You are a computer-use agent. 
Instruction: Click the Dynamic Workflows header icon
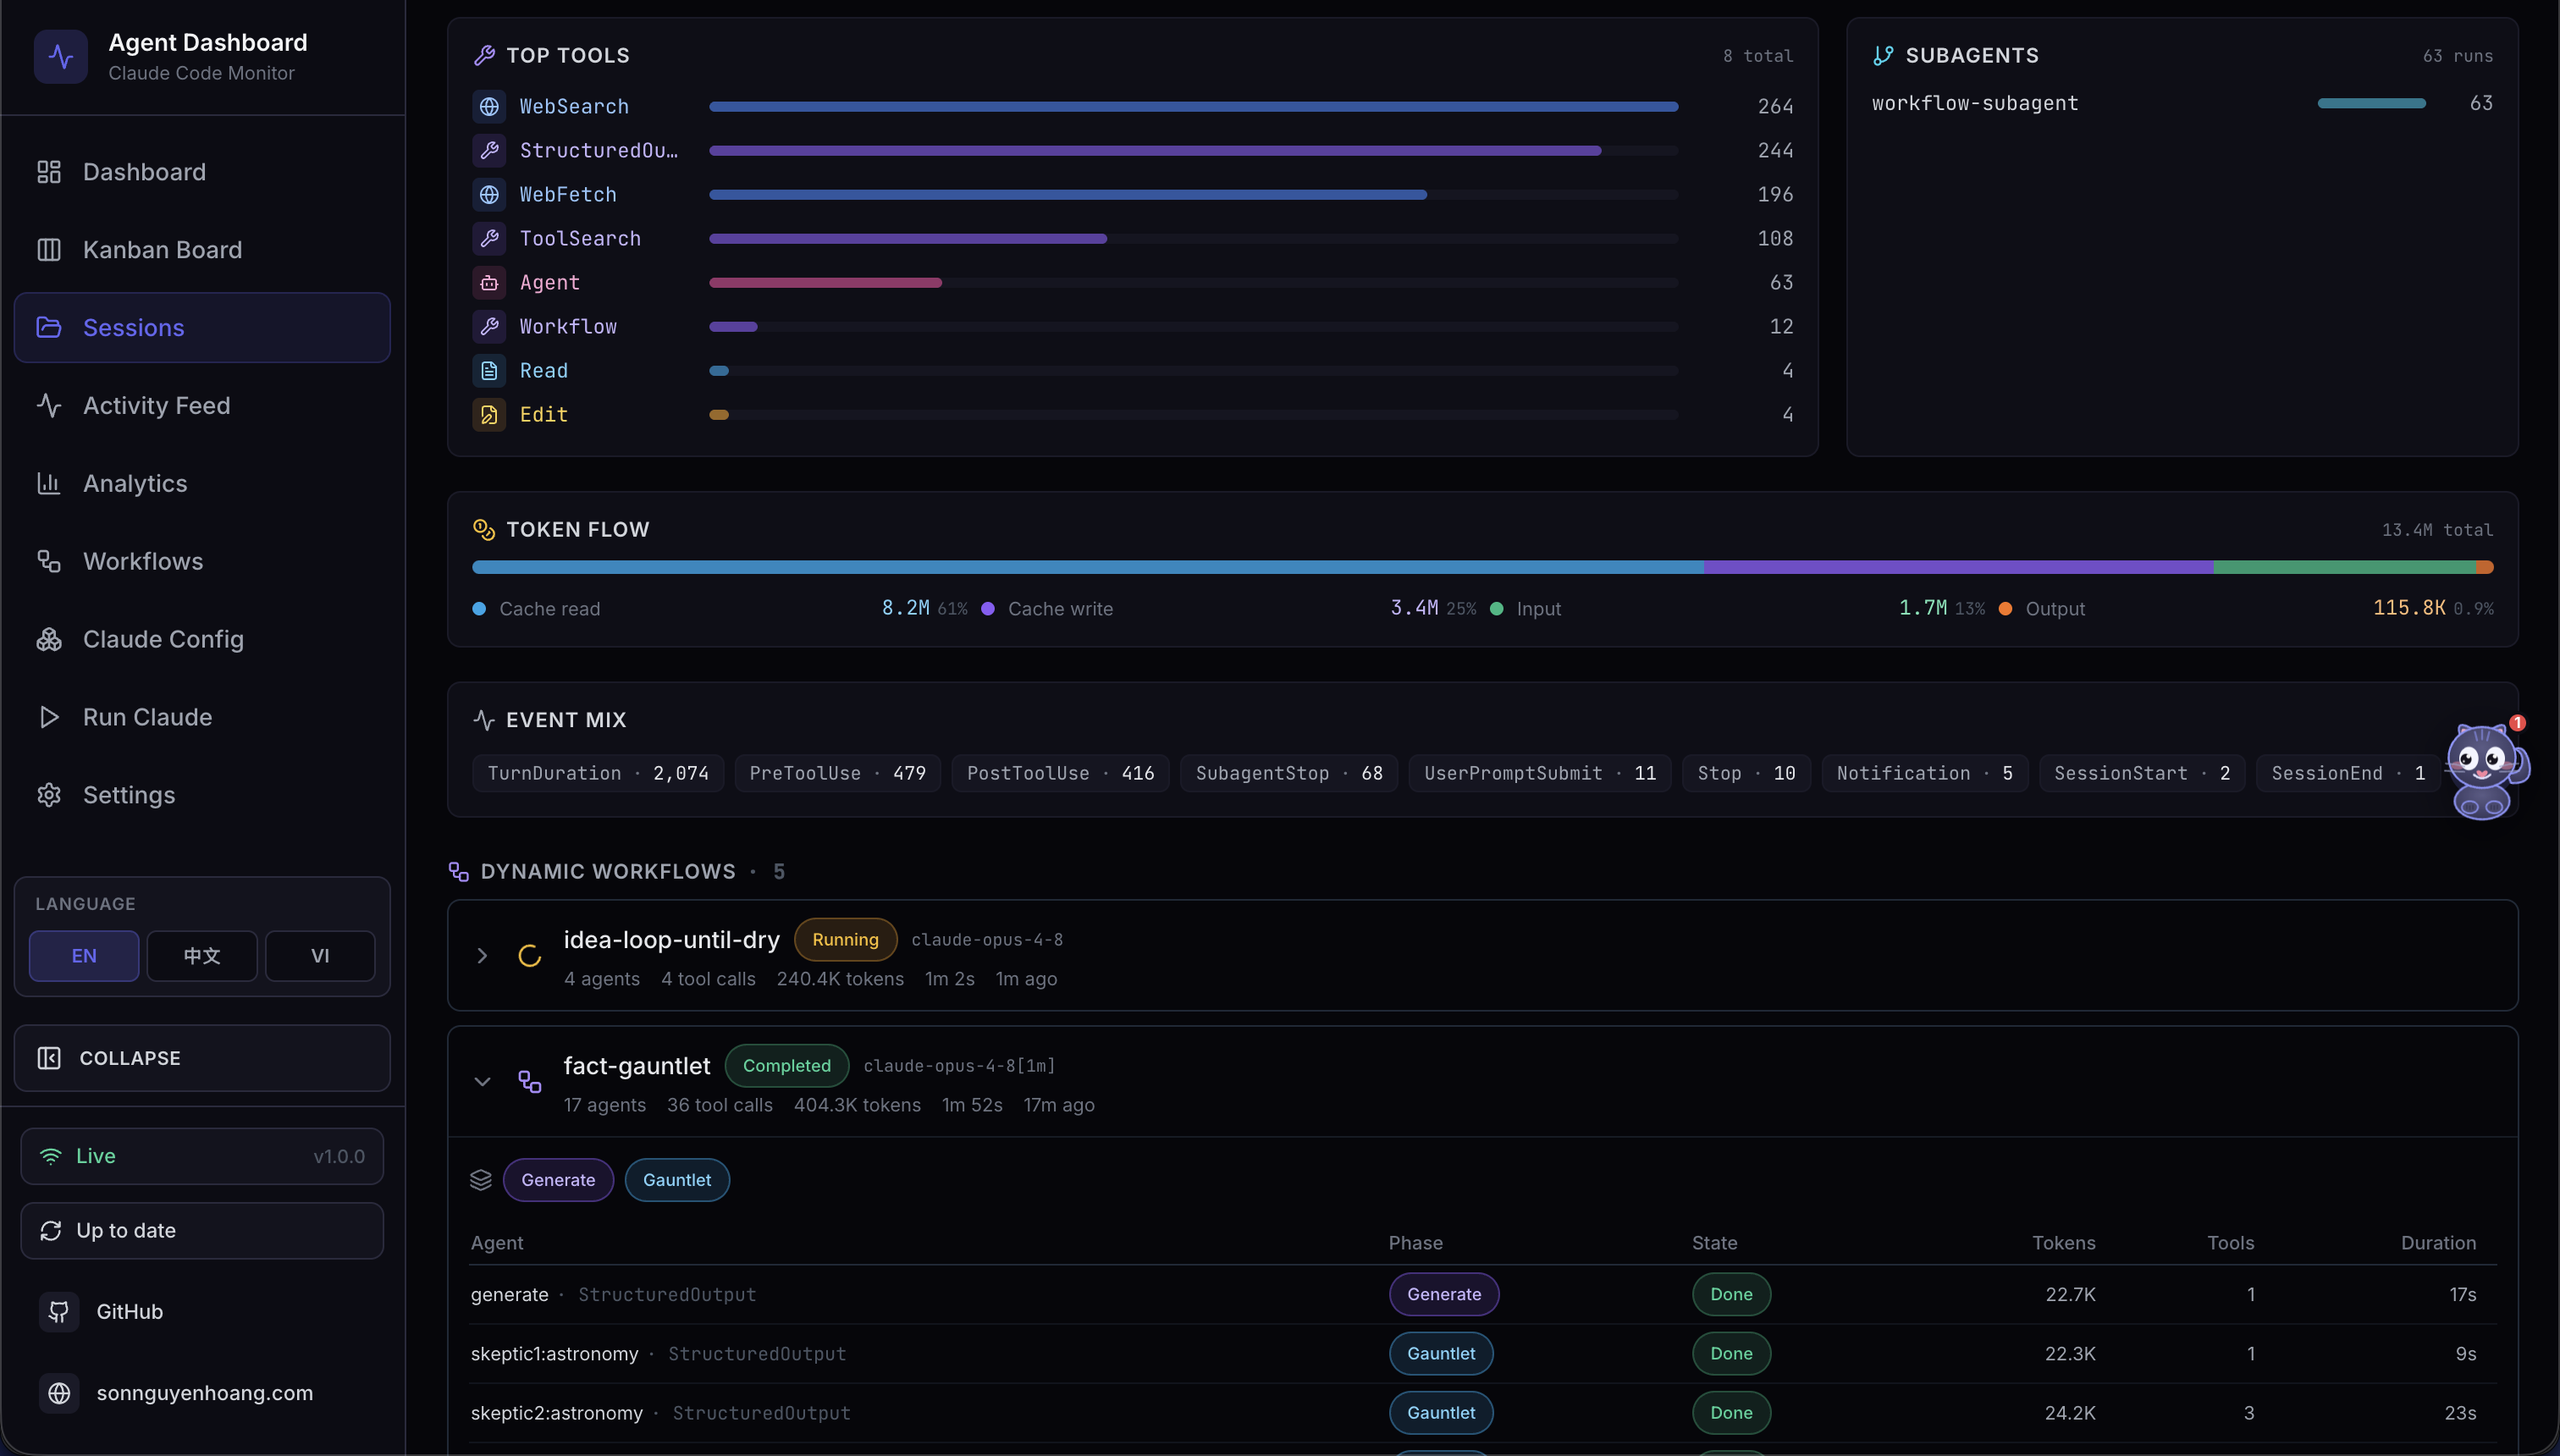(459, 871)
